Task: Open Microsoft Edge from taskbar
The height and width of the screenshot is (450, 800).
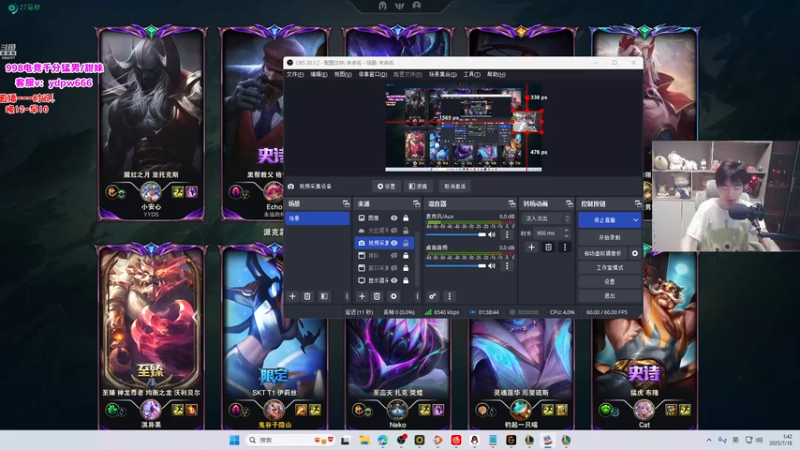Action: 383,440
